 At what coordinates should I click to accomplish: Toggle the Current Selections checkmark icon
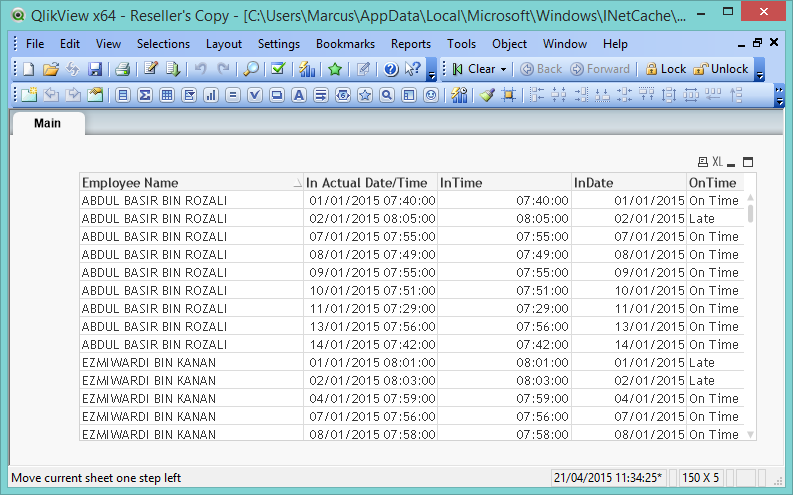tap(278, 69)
